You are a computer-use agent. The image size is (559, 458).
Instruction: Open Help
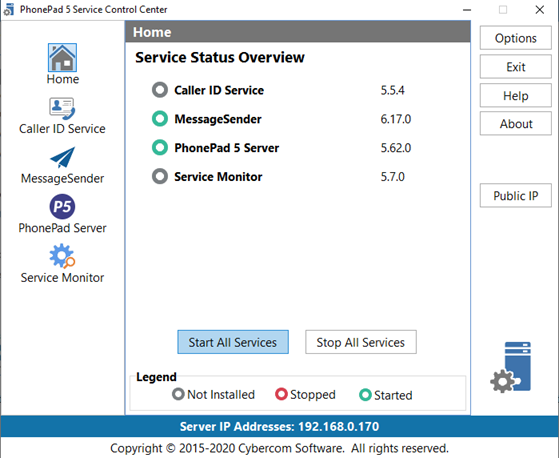click(x=516, y=96)
